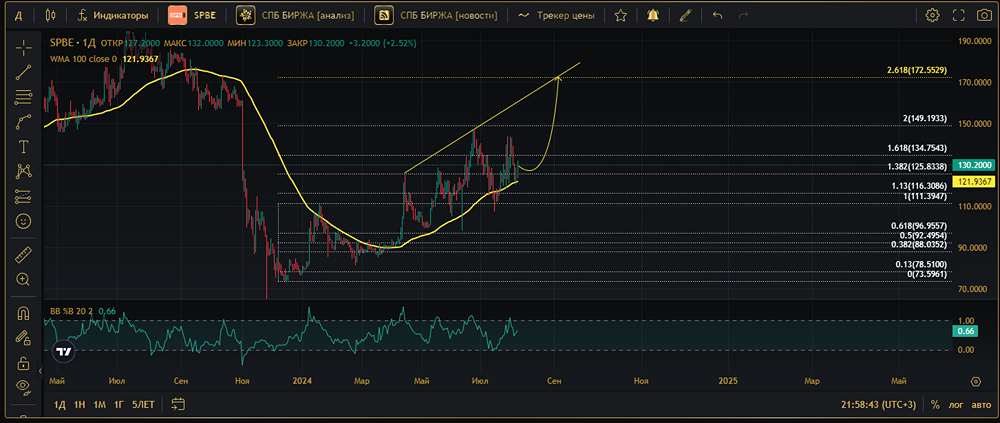Activate the zoom-in magnifier tool
Image resolution: width=1000 pixels, height=423 pixels.
[x=23, y=279]
